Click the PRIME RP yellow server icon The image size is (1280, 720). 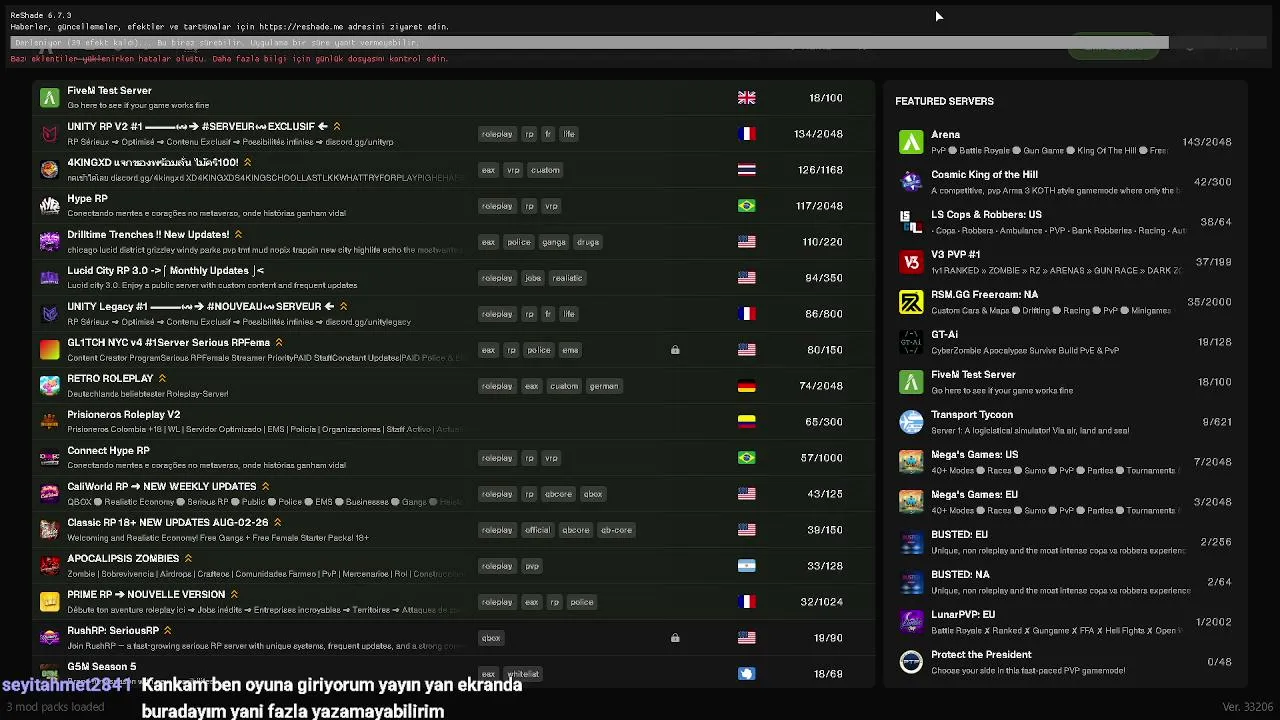tap(49, 602)
